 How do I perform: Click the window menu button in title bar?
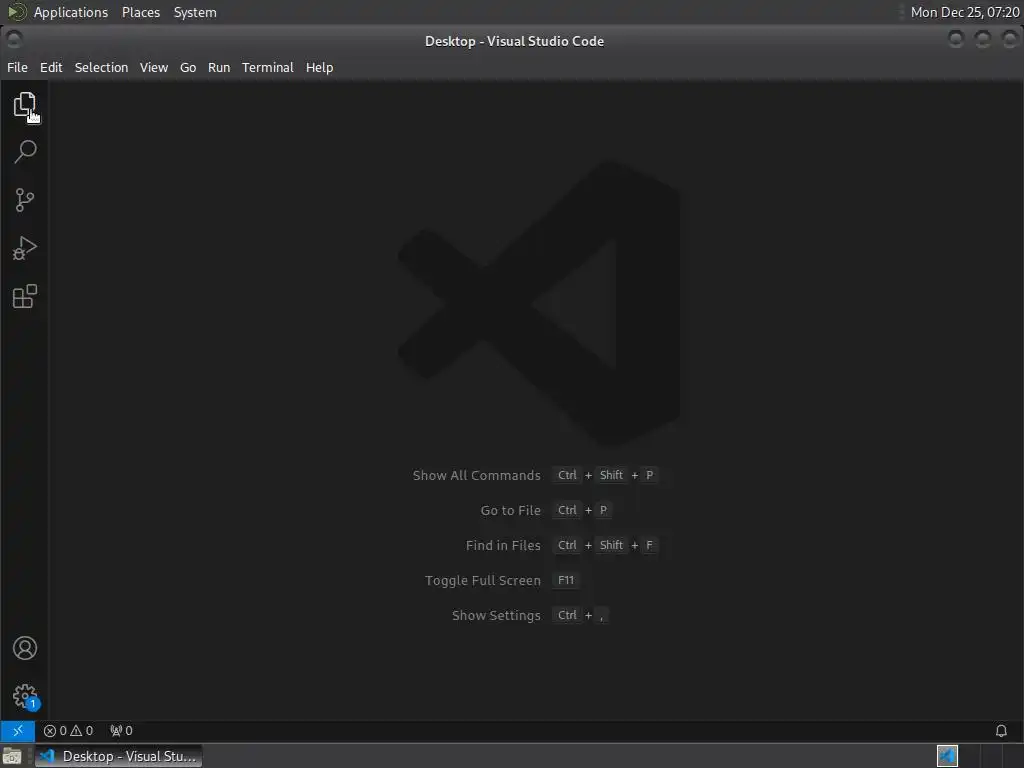(x=14, y=40)
